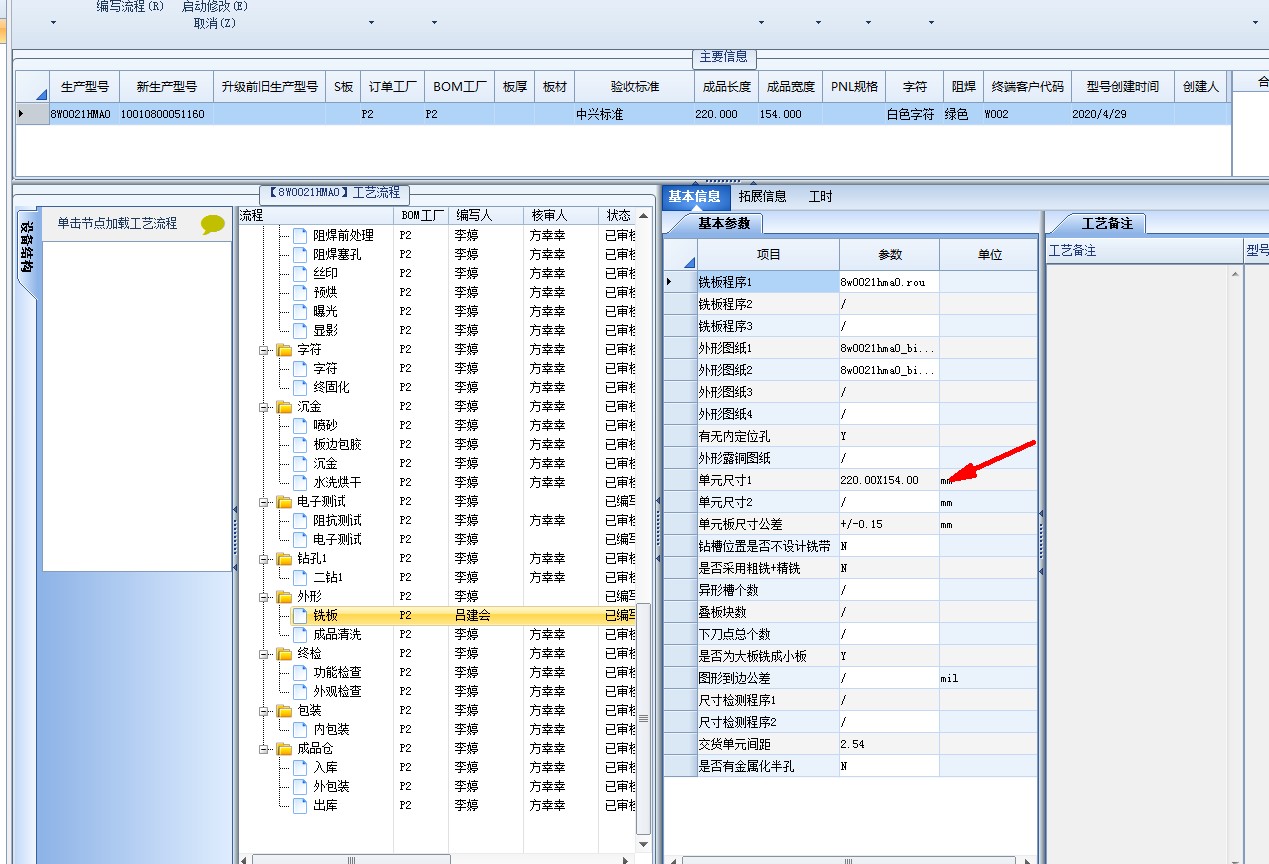
Task: Collapse the 终检 folder node
Action: (x=265, y=653)
